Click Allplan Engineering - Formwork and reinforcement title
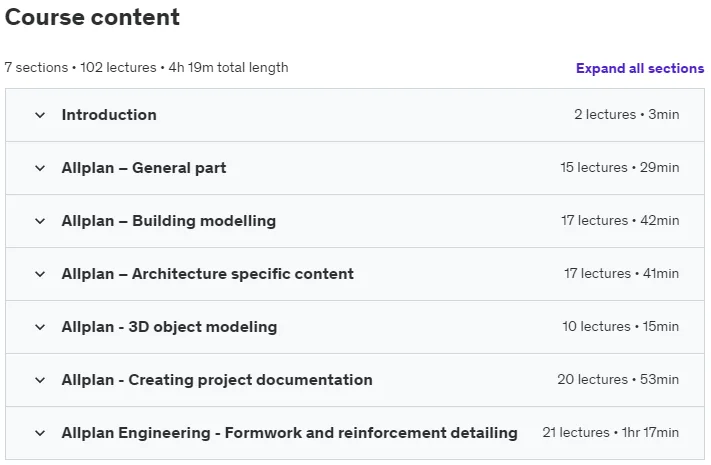 pyautogui.click(x=290, y=433)
